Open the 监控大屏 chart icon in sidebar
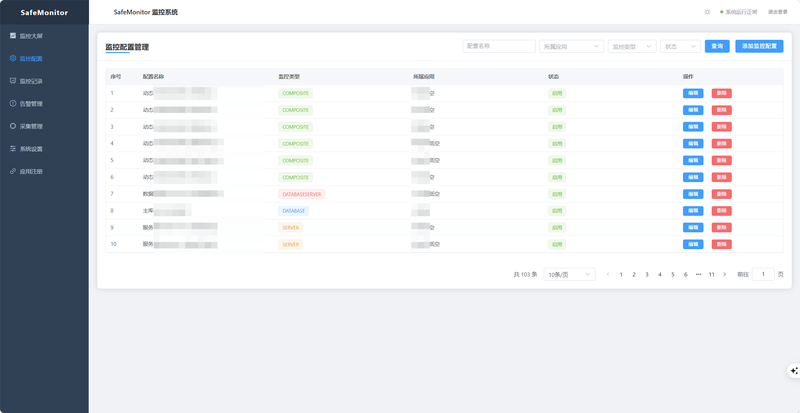The image size is (800, 413). (13, 36)
